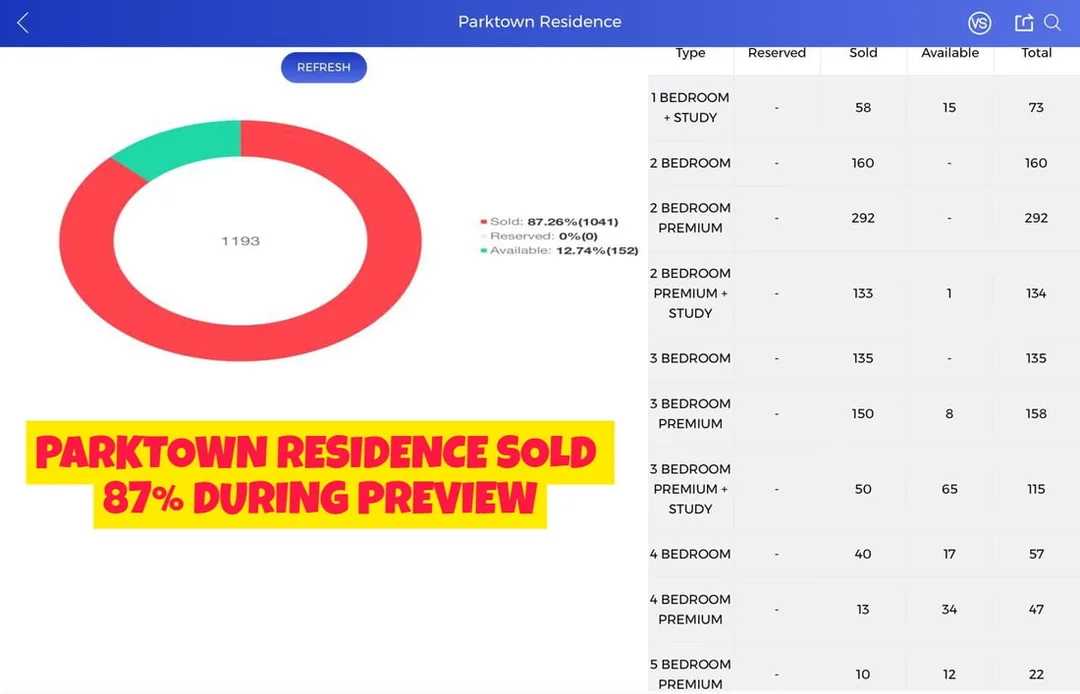This screenshot has height=694, width=1080.
Task: Select the 3 BEDROOM PREMIUM row label
Action: (690, 414)
